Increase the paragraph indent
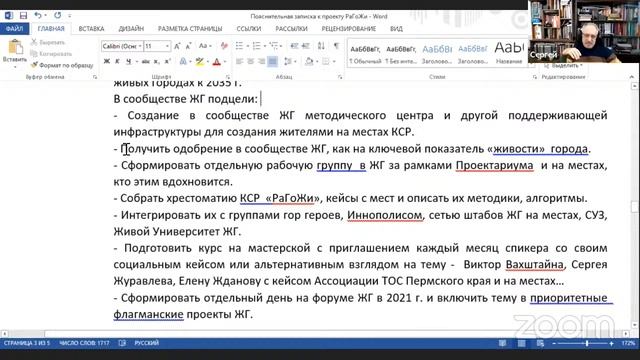The image size is (640, 360). pos(306,46)
